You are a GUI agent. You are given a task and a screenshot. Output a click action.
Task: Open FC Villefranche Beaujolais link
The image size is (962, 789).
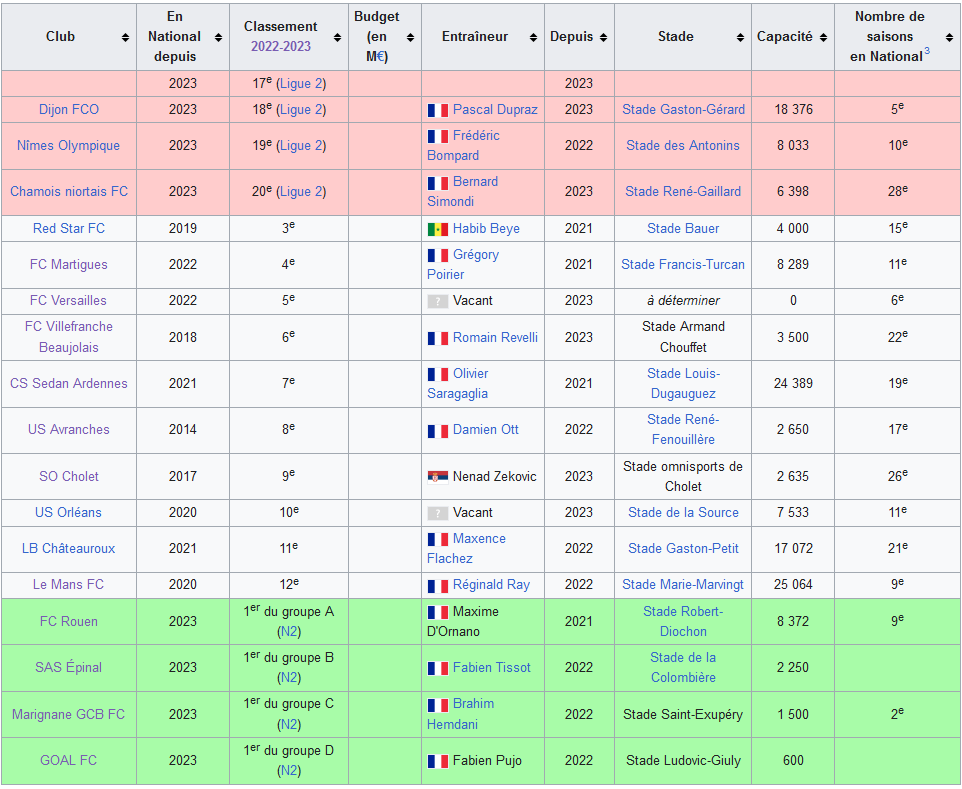(69, 337)
